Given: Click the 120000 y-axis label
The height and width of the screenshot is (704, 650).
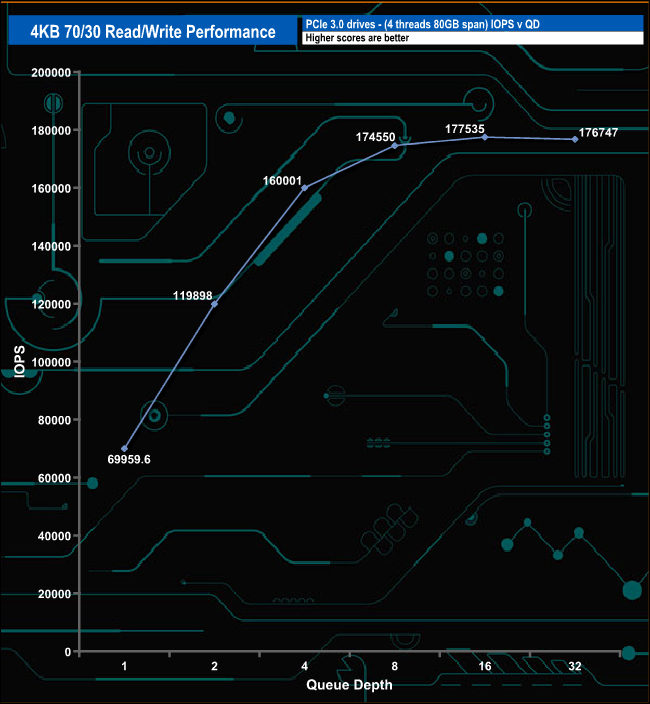Looking at the screenshot, I should pos(51,304).
